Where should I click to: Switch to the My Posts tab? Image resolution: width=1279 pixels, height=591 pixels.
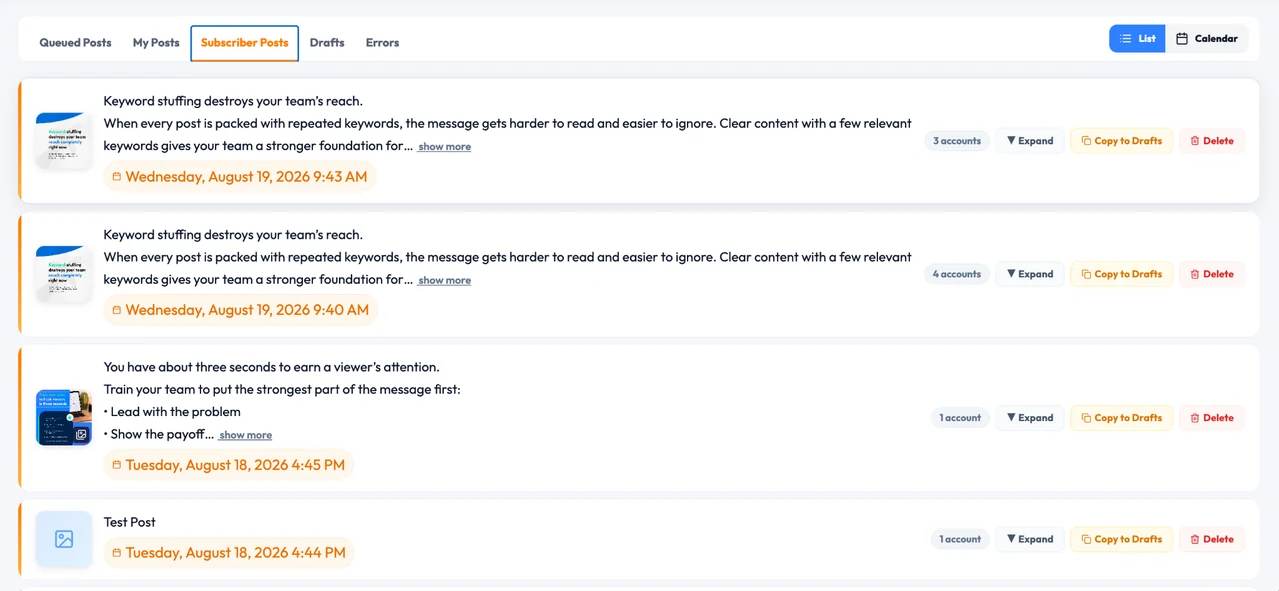[x=156, y=43]
